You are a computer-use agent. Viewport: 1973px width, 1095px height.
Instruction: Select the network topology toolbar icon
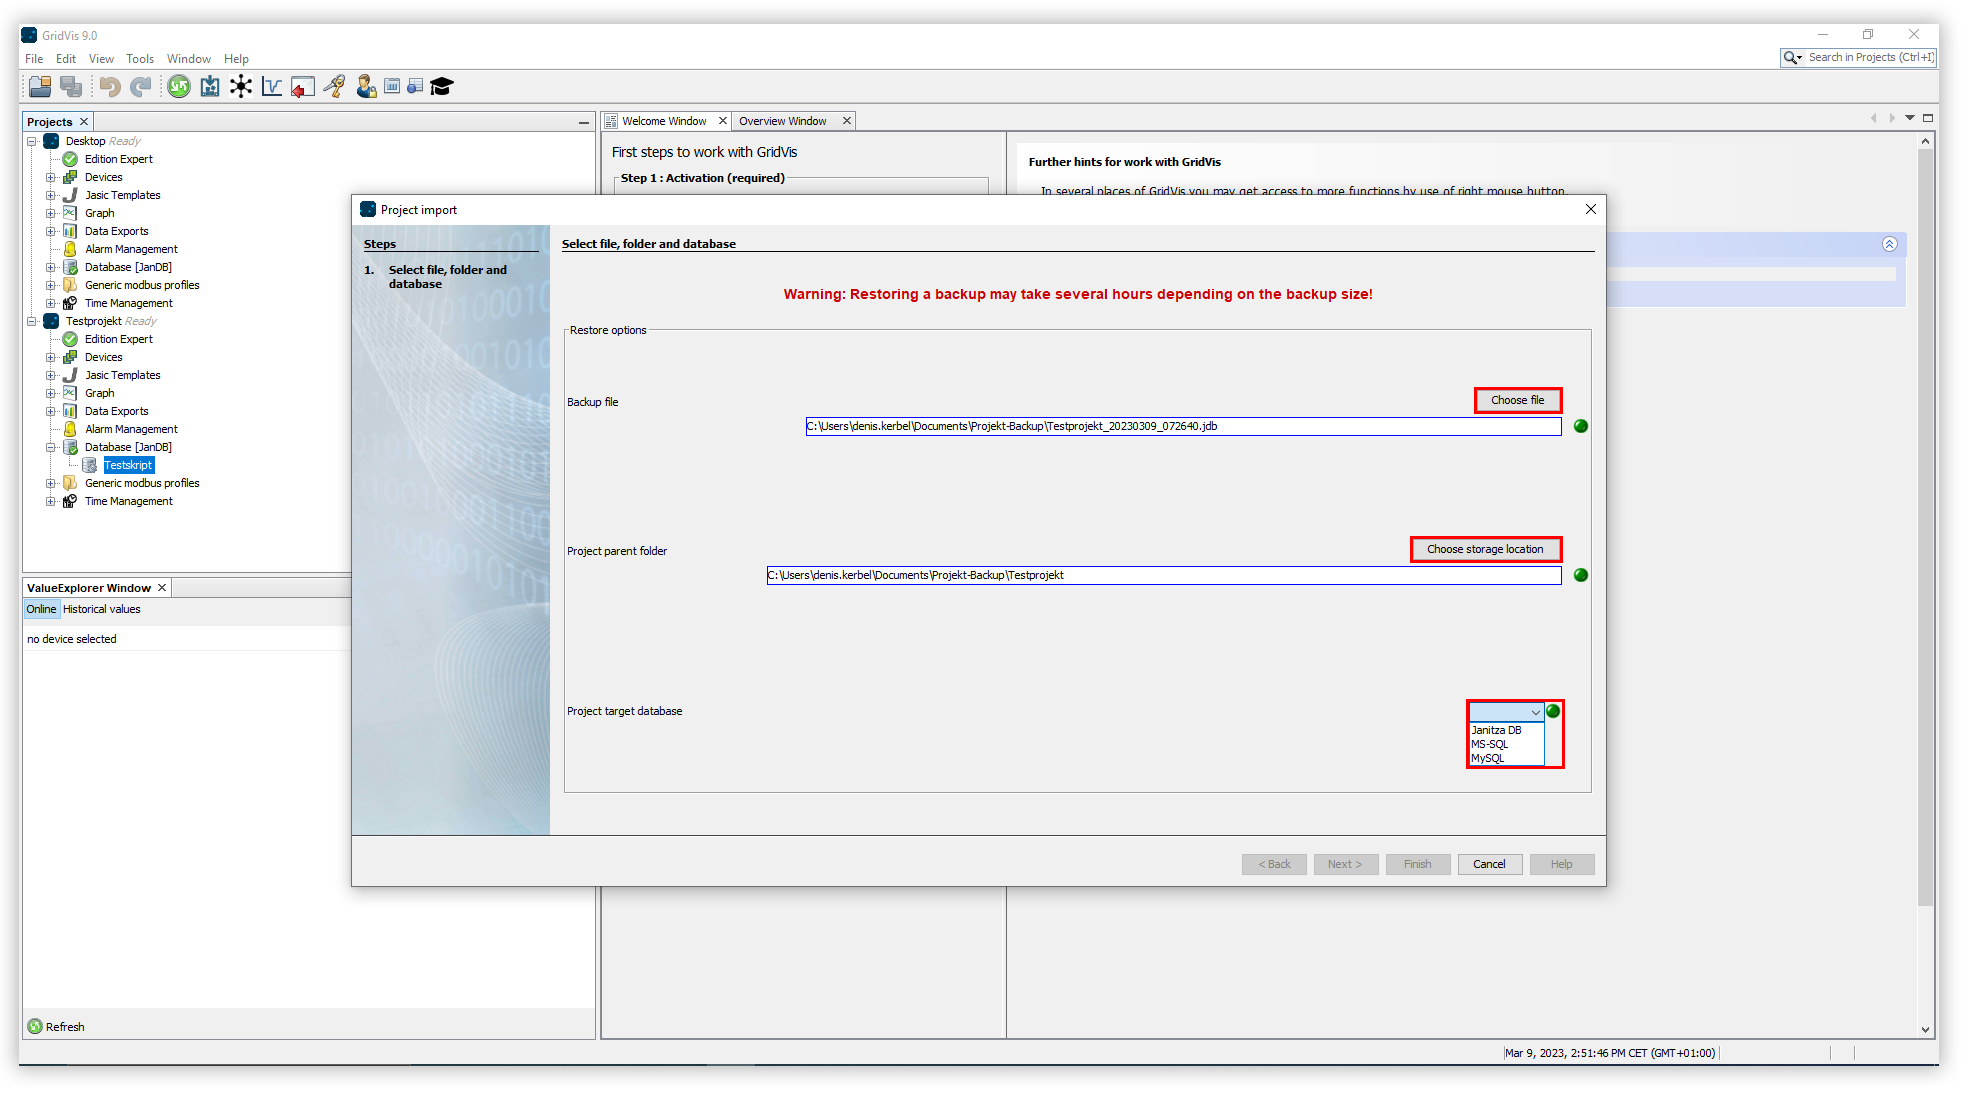pyautogui.click(x=241, y=86)
